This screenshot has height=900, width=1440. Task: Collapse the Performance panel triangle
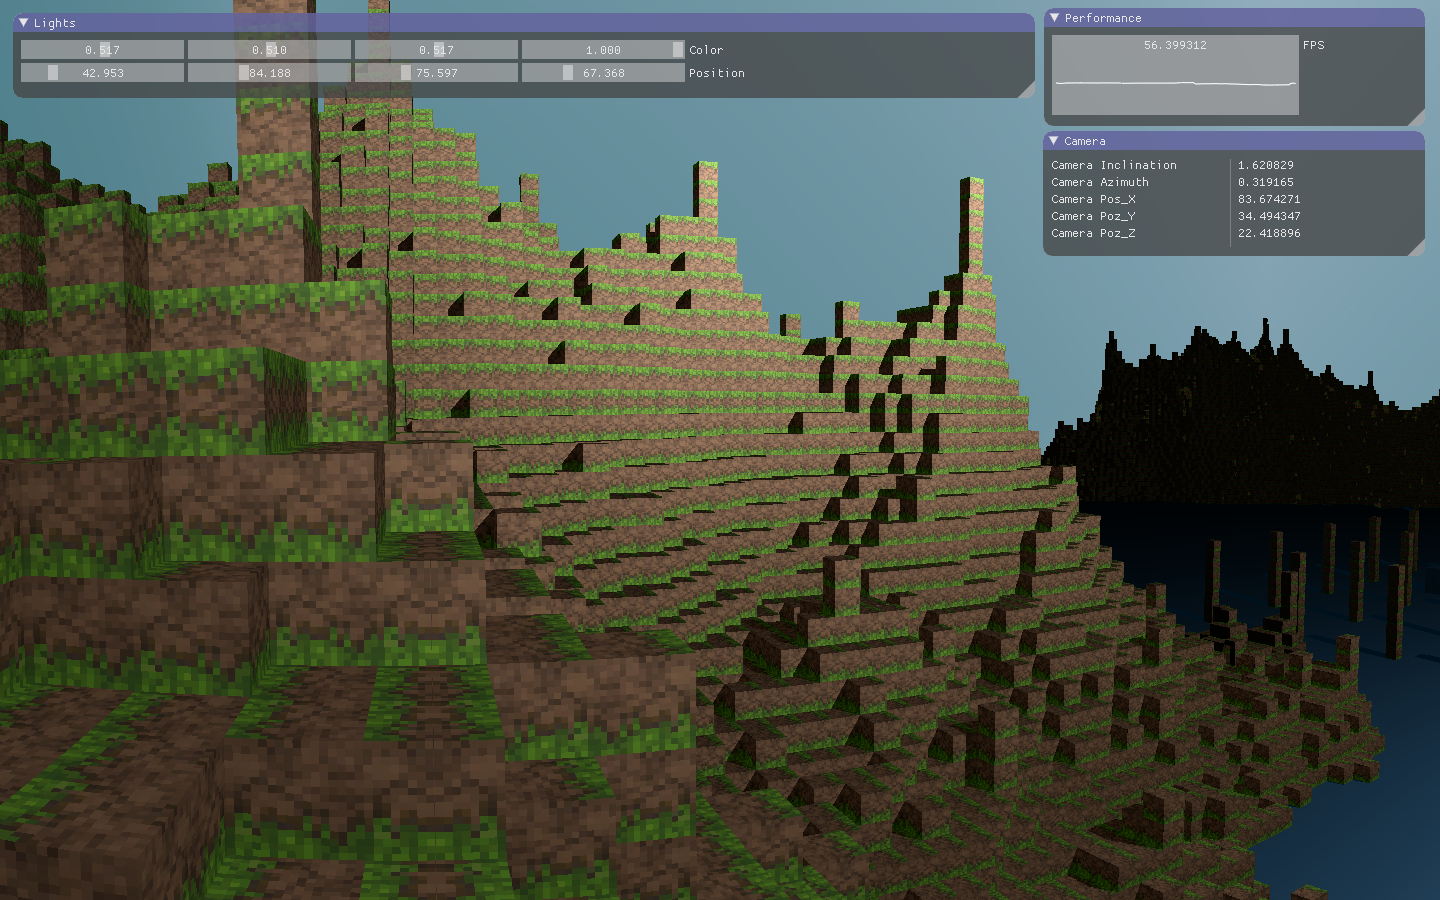click(x=1054, y=18)
